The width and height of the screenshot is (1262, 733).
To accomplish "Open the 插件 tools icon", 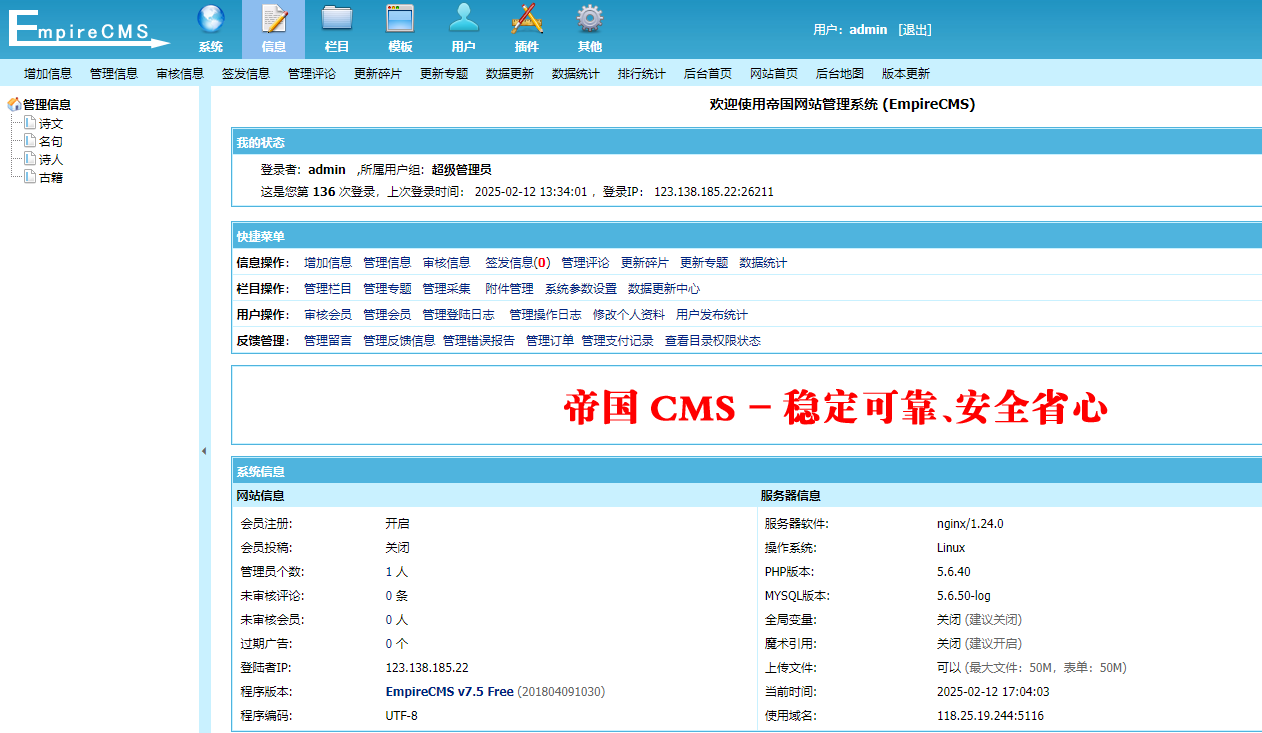I will coord(527,20).
